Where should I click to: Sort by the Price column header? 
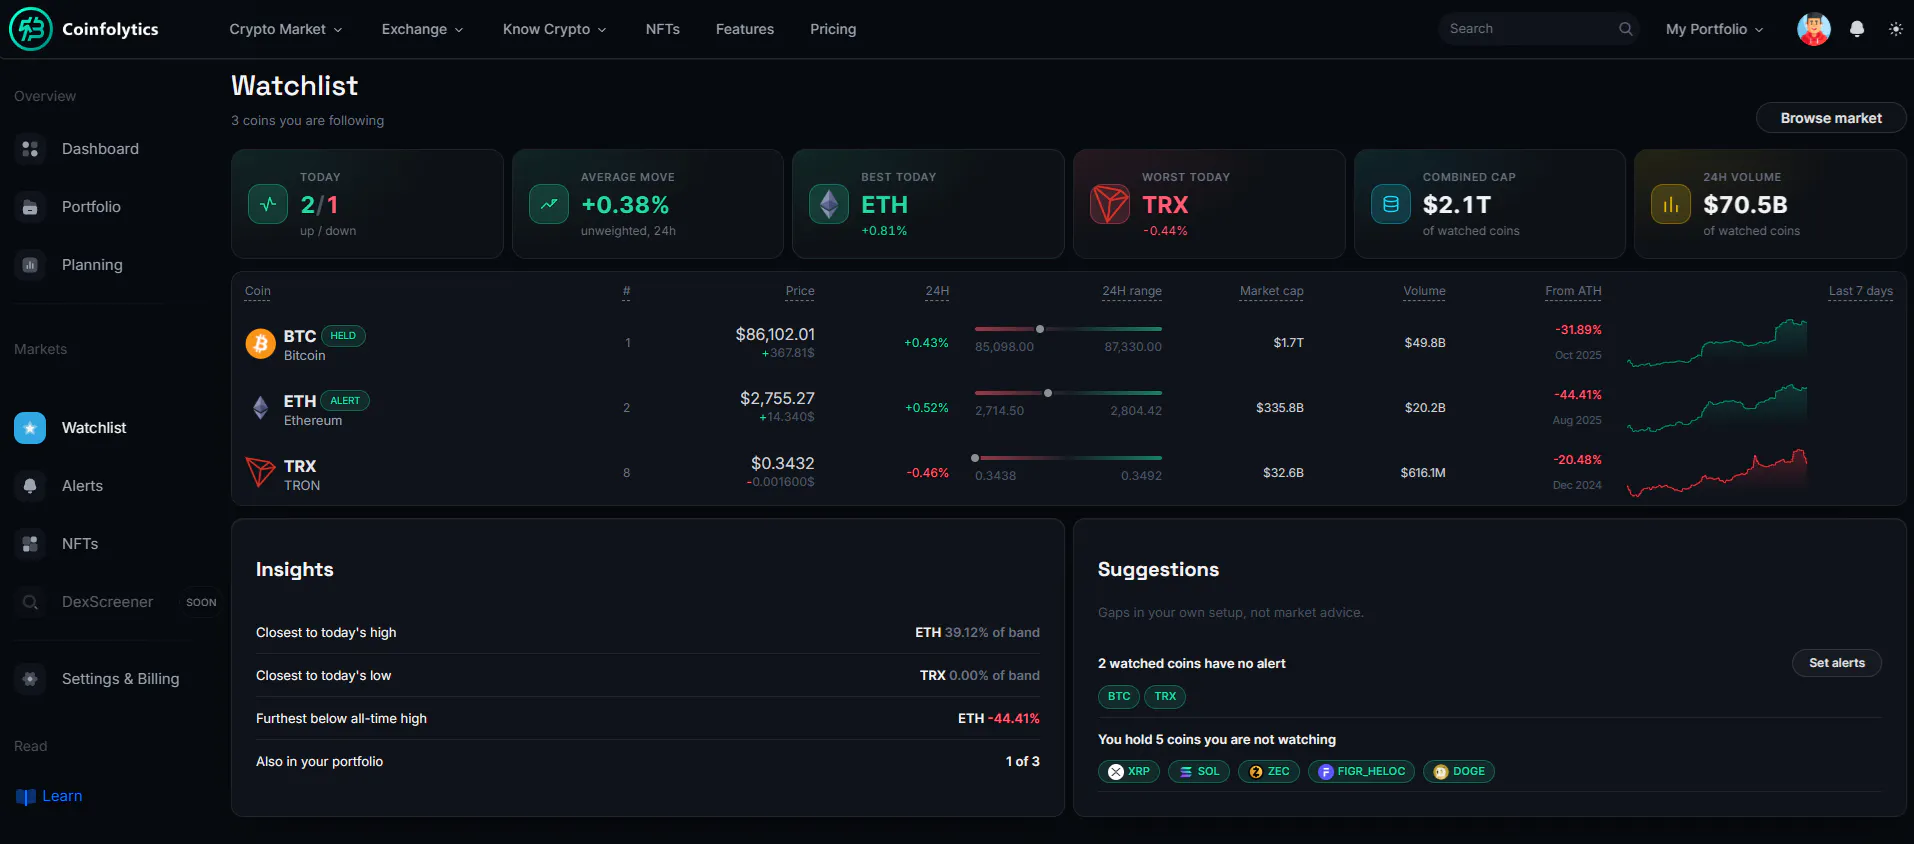coord(800,292)
